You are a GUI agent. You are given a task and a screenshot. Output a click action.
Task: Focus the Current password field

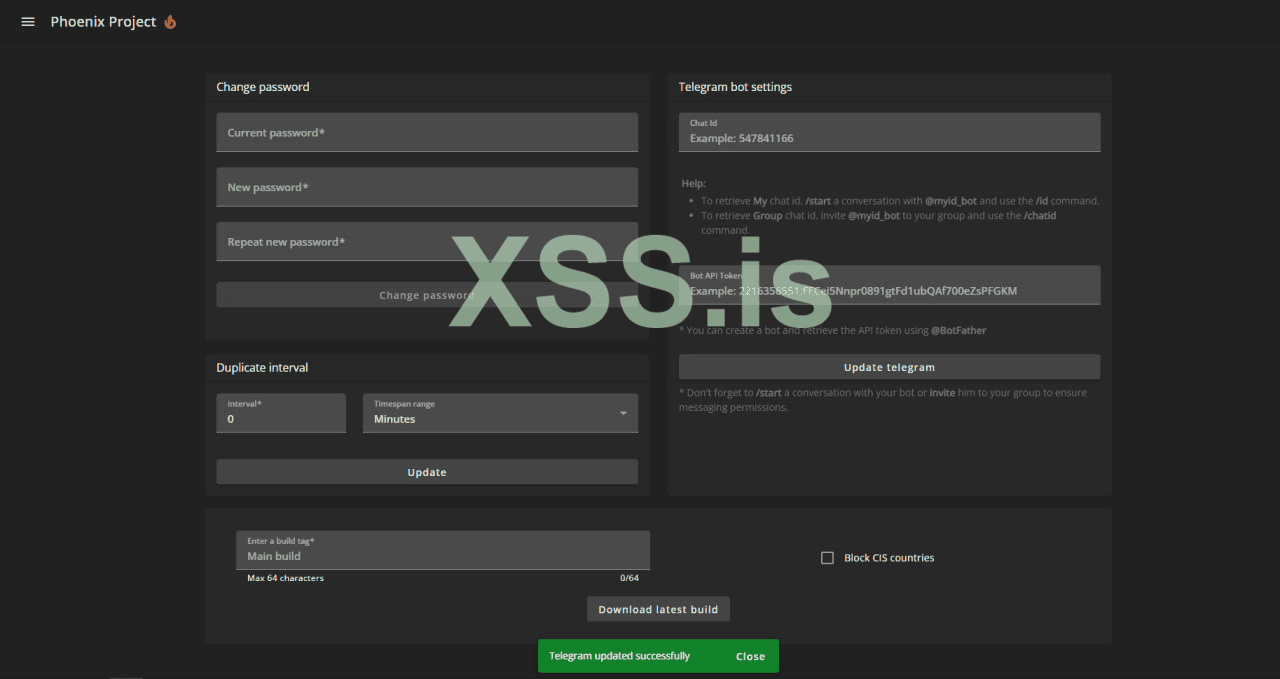tap(427, 132)
